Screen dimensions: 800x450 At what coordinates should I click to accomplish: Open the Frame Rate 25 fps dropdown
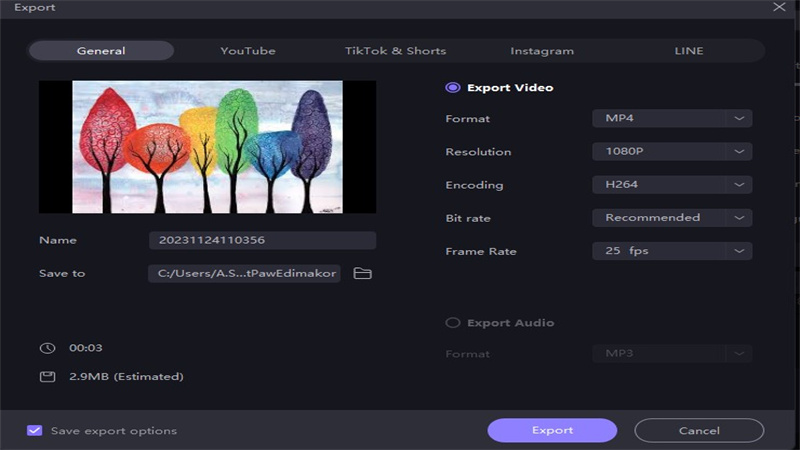point(671,252)
